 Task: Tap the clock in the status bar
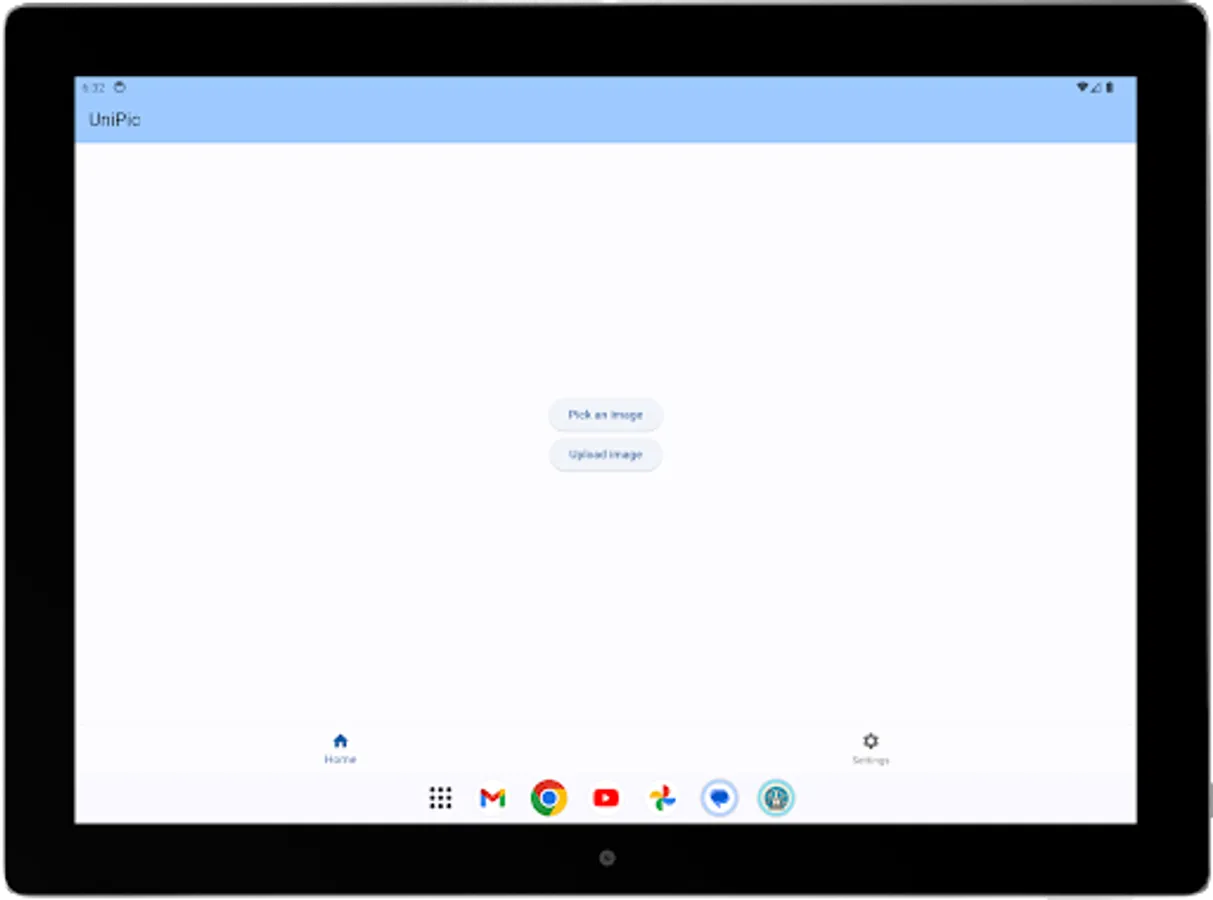point(93,88)
